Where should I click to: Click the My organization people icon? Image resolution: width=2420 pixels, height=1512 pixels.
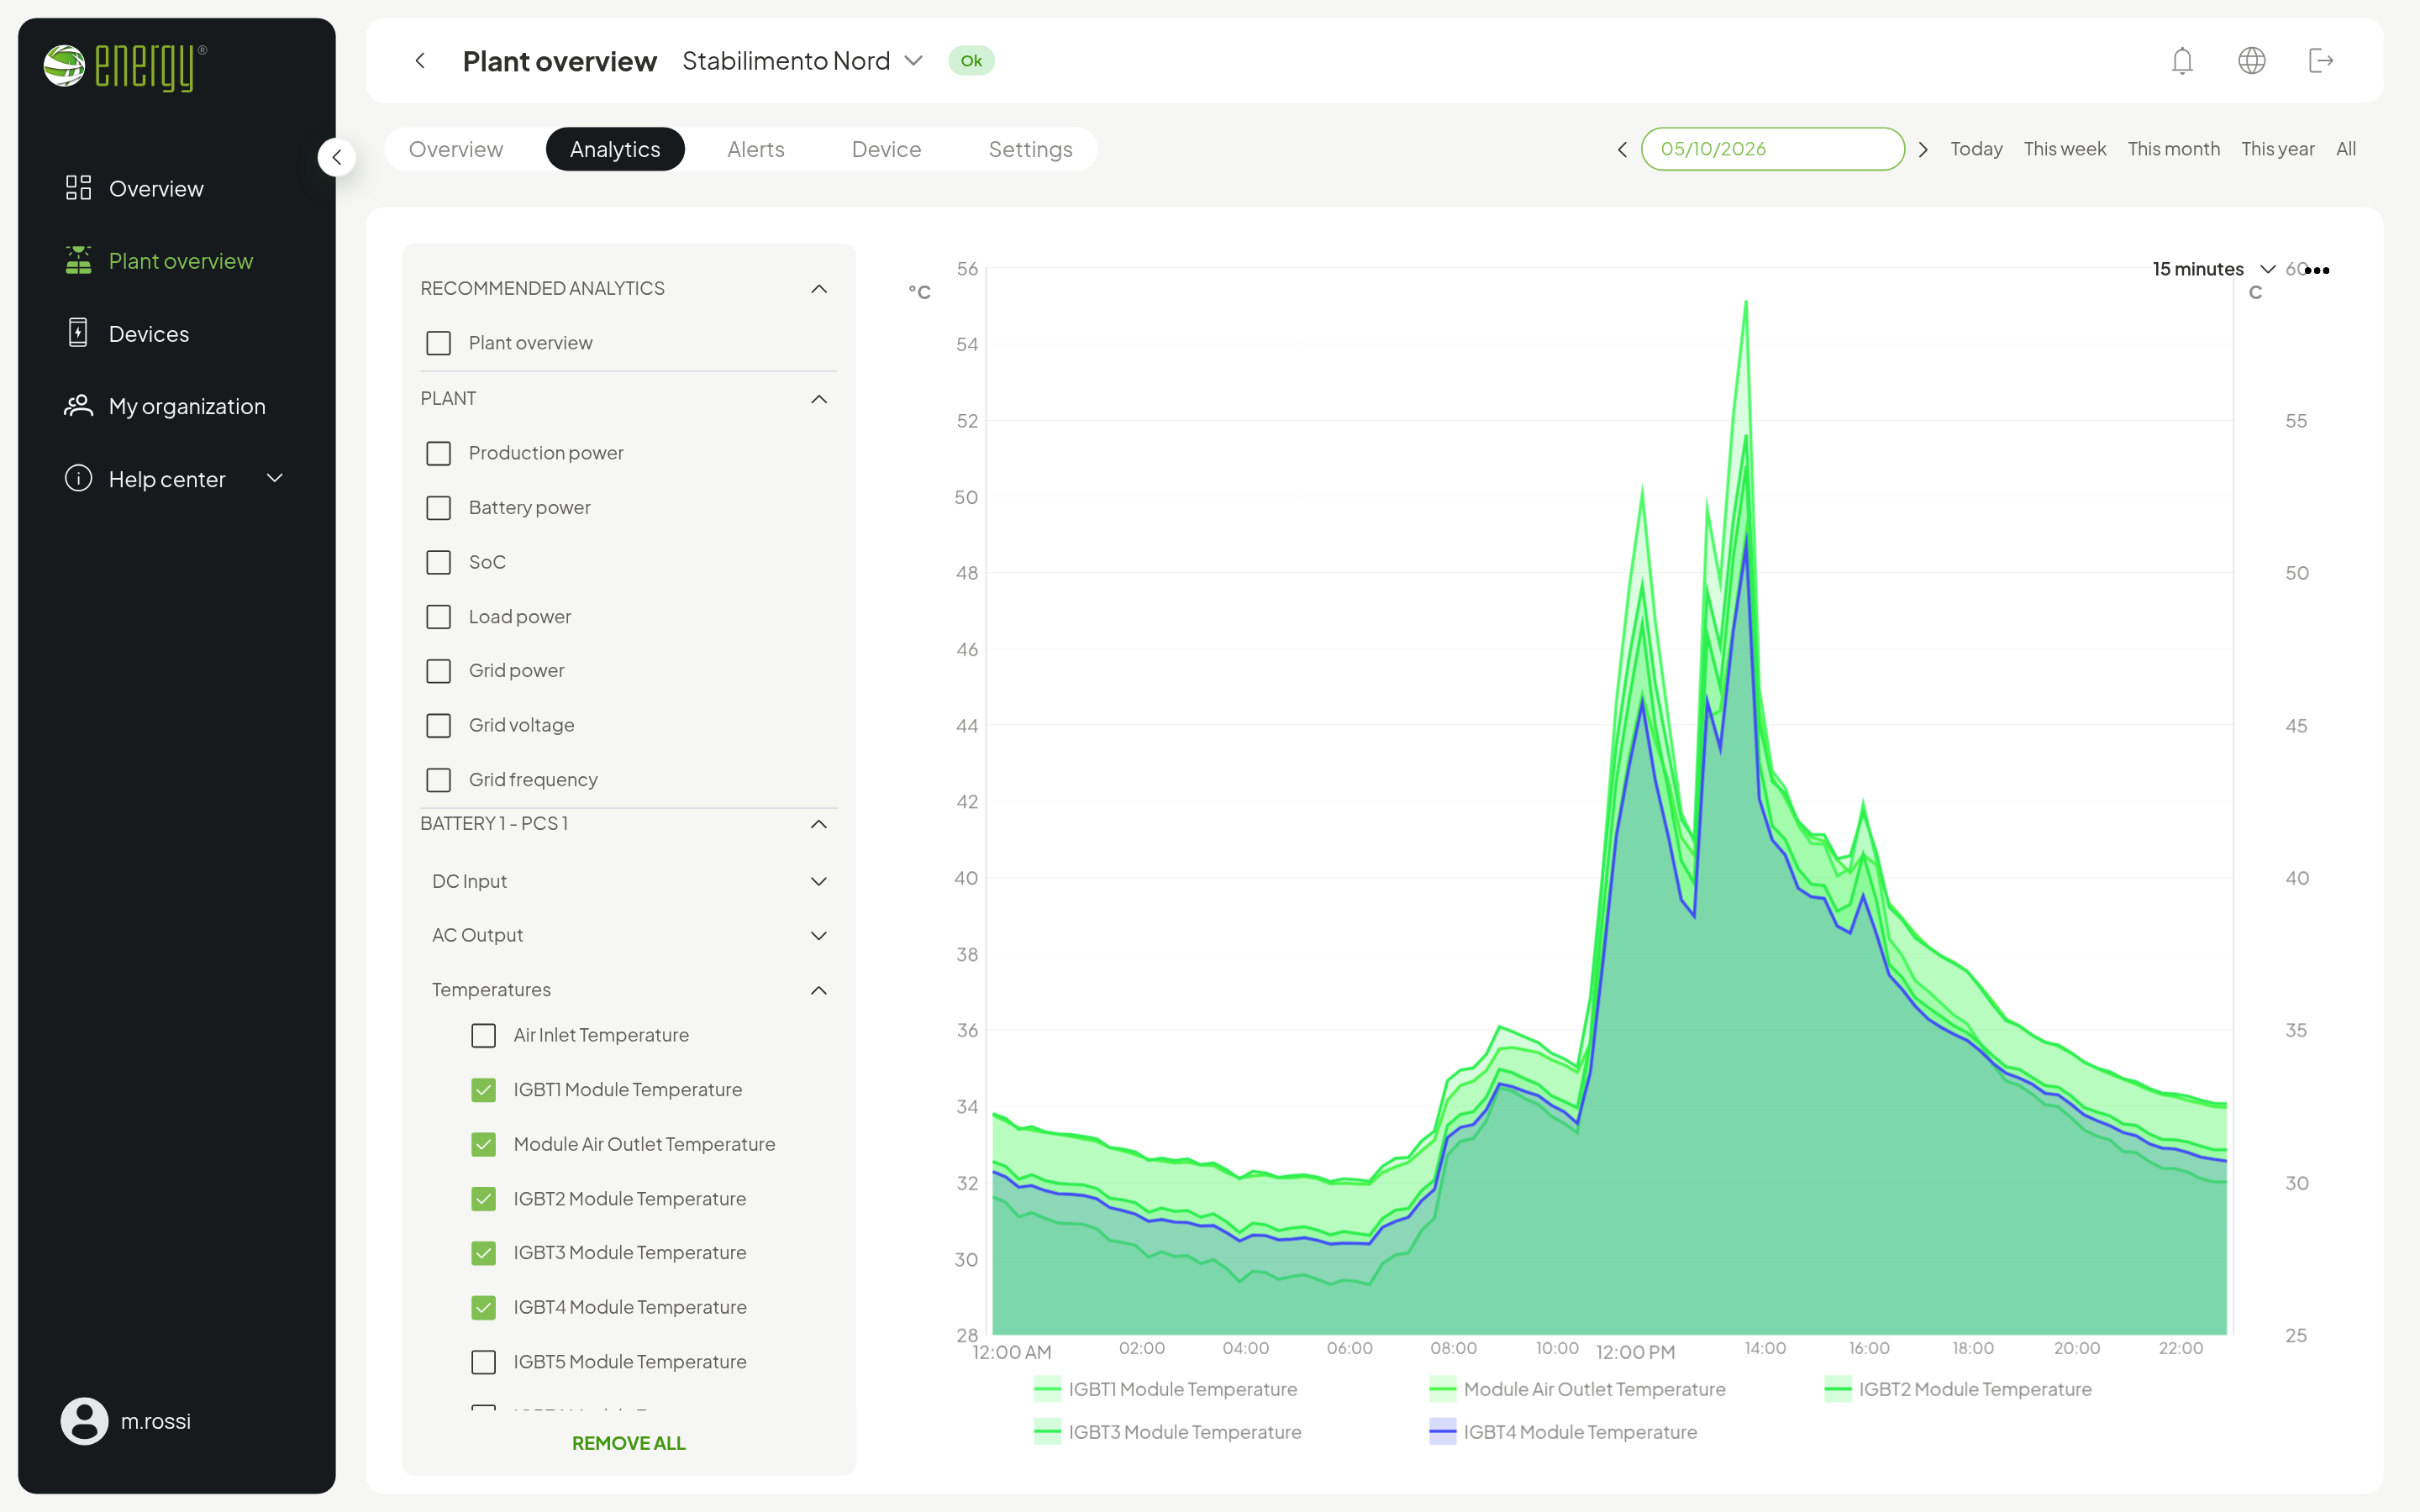click(x=78, y=406)
